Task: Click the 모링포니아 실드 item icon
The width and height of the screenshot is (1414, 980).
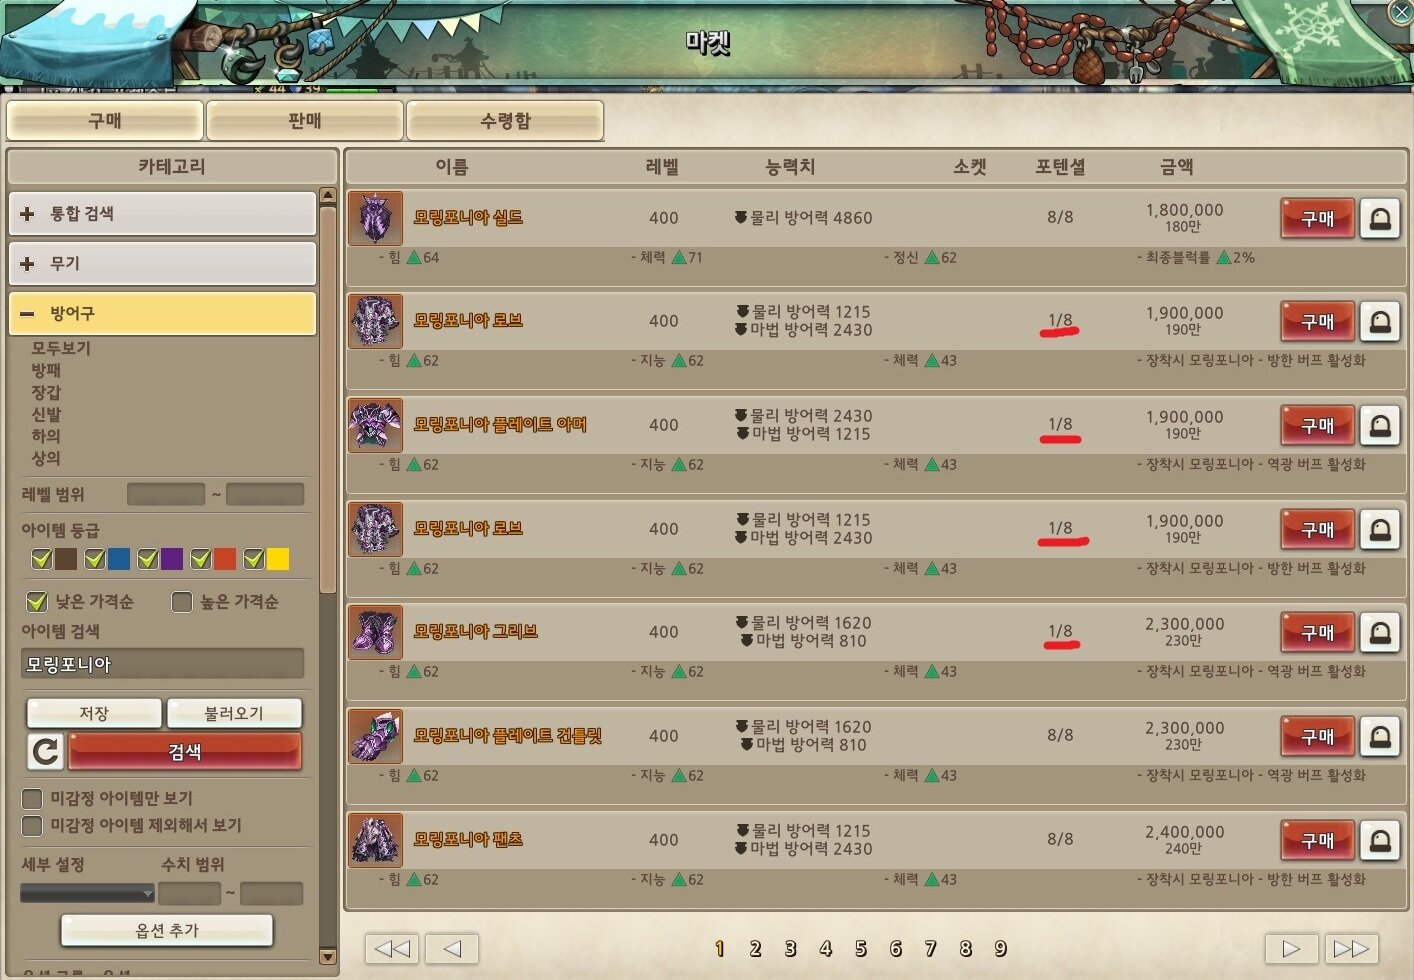Action: [376, 218]
